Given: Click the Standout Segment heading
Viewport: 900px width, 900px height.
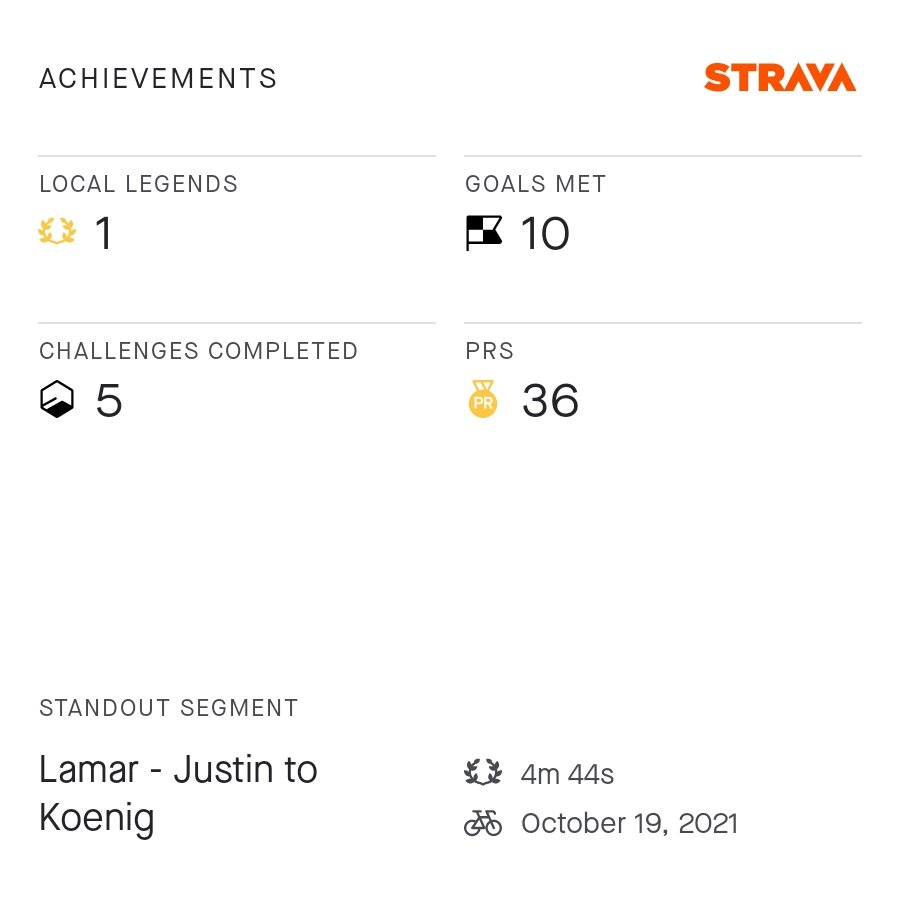Looking at the screenshot, I should click(x=168, y=709).
